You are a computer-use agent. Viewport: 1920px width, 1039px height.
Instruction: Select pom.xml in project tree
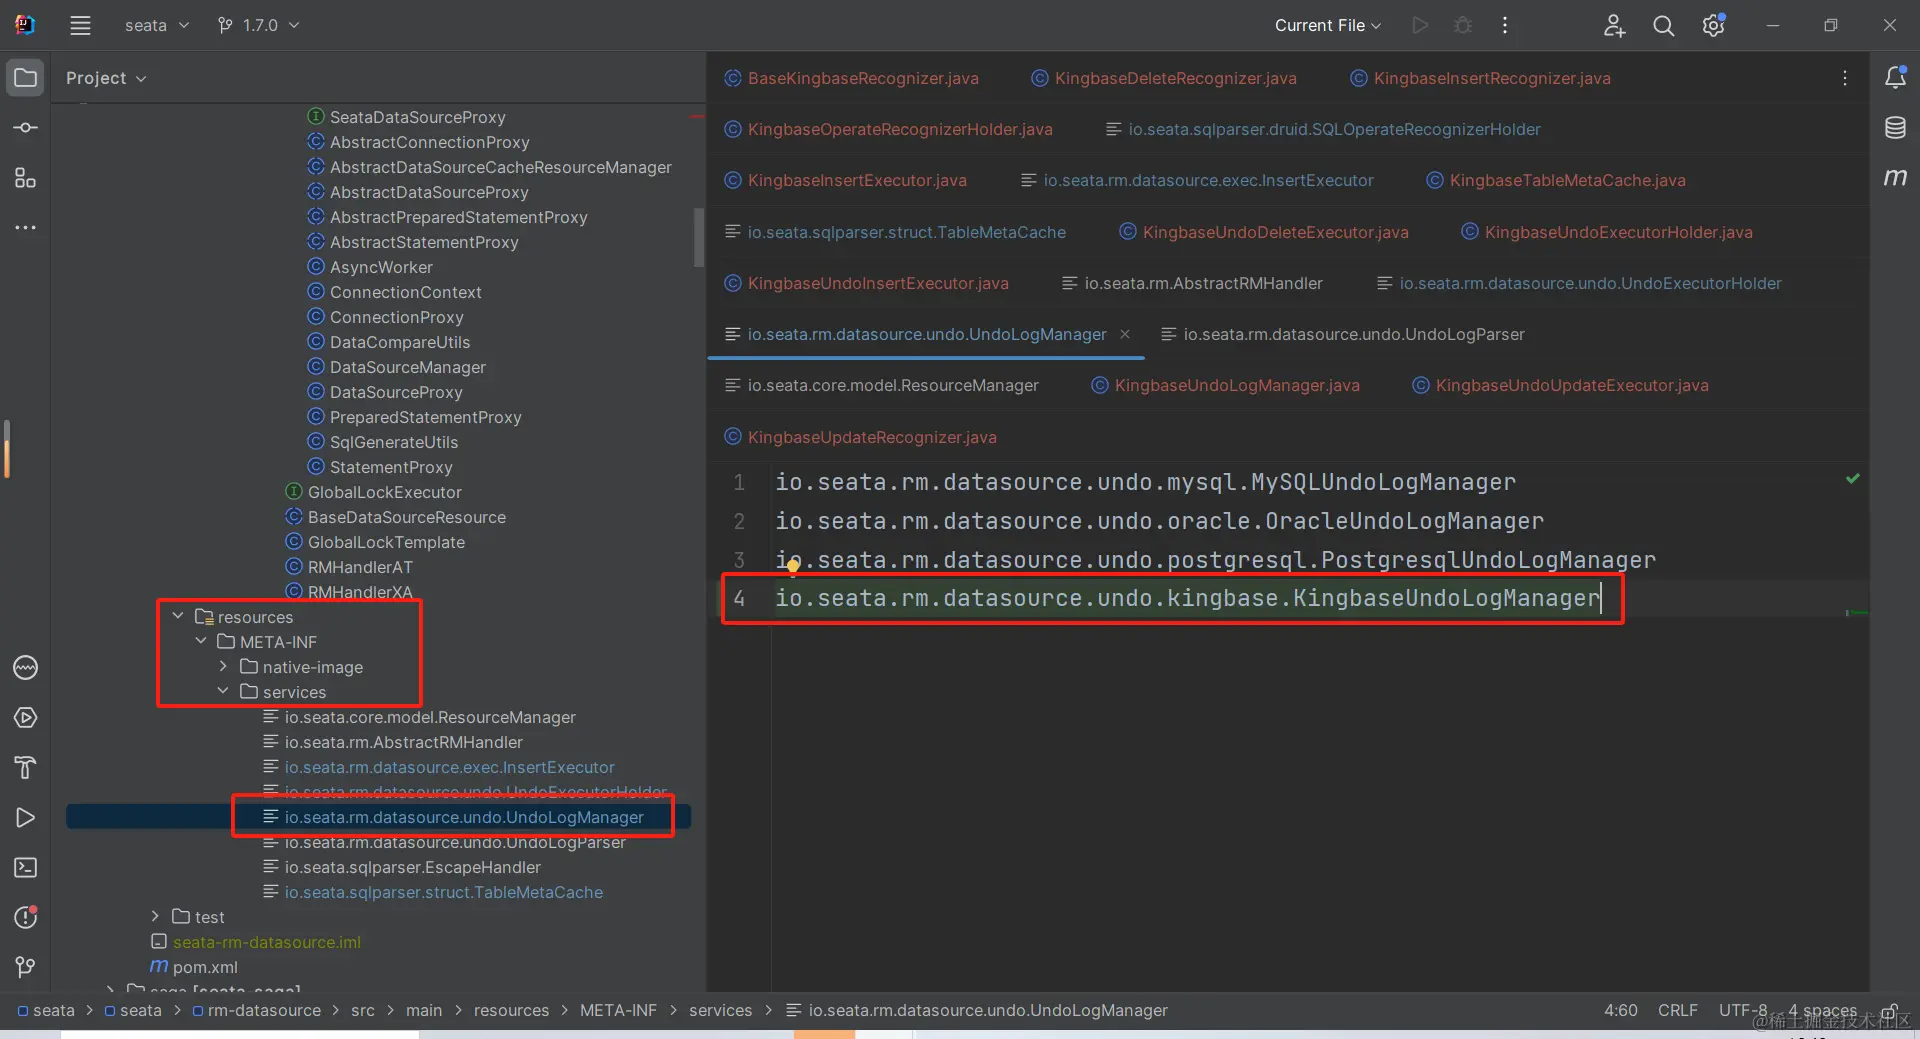(x=205, y=967)
